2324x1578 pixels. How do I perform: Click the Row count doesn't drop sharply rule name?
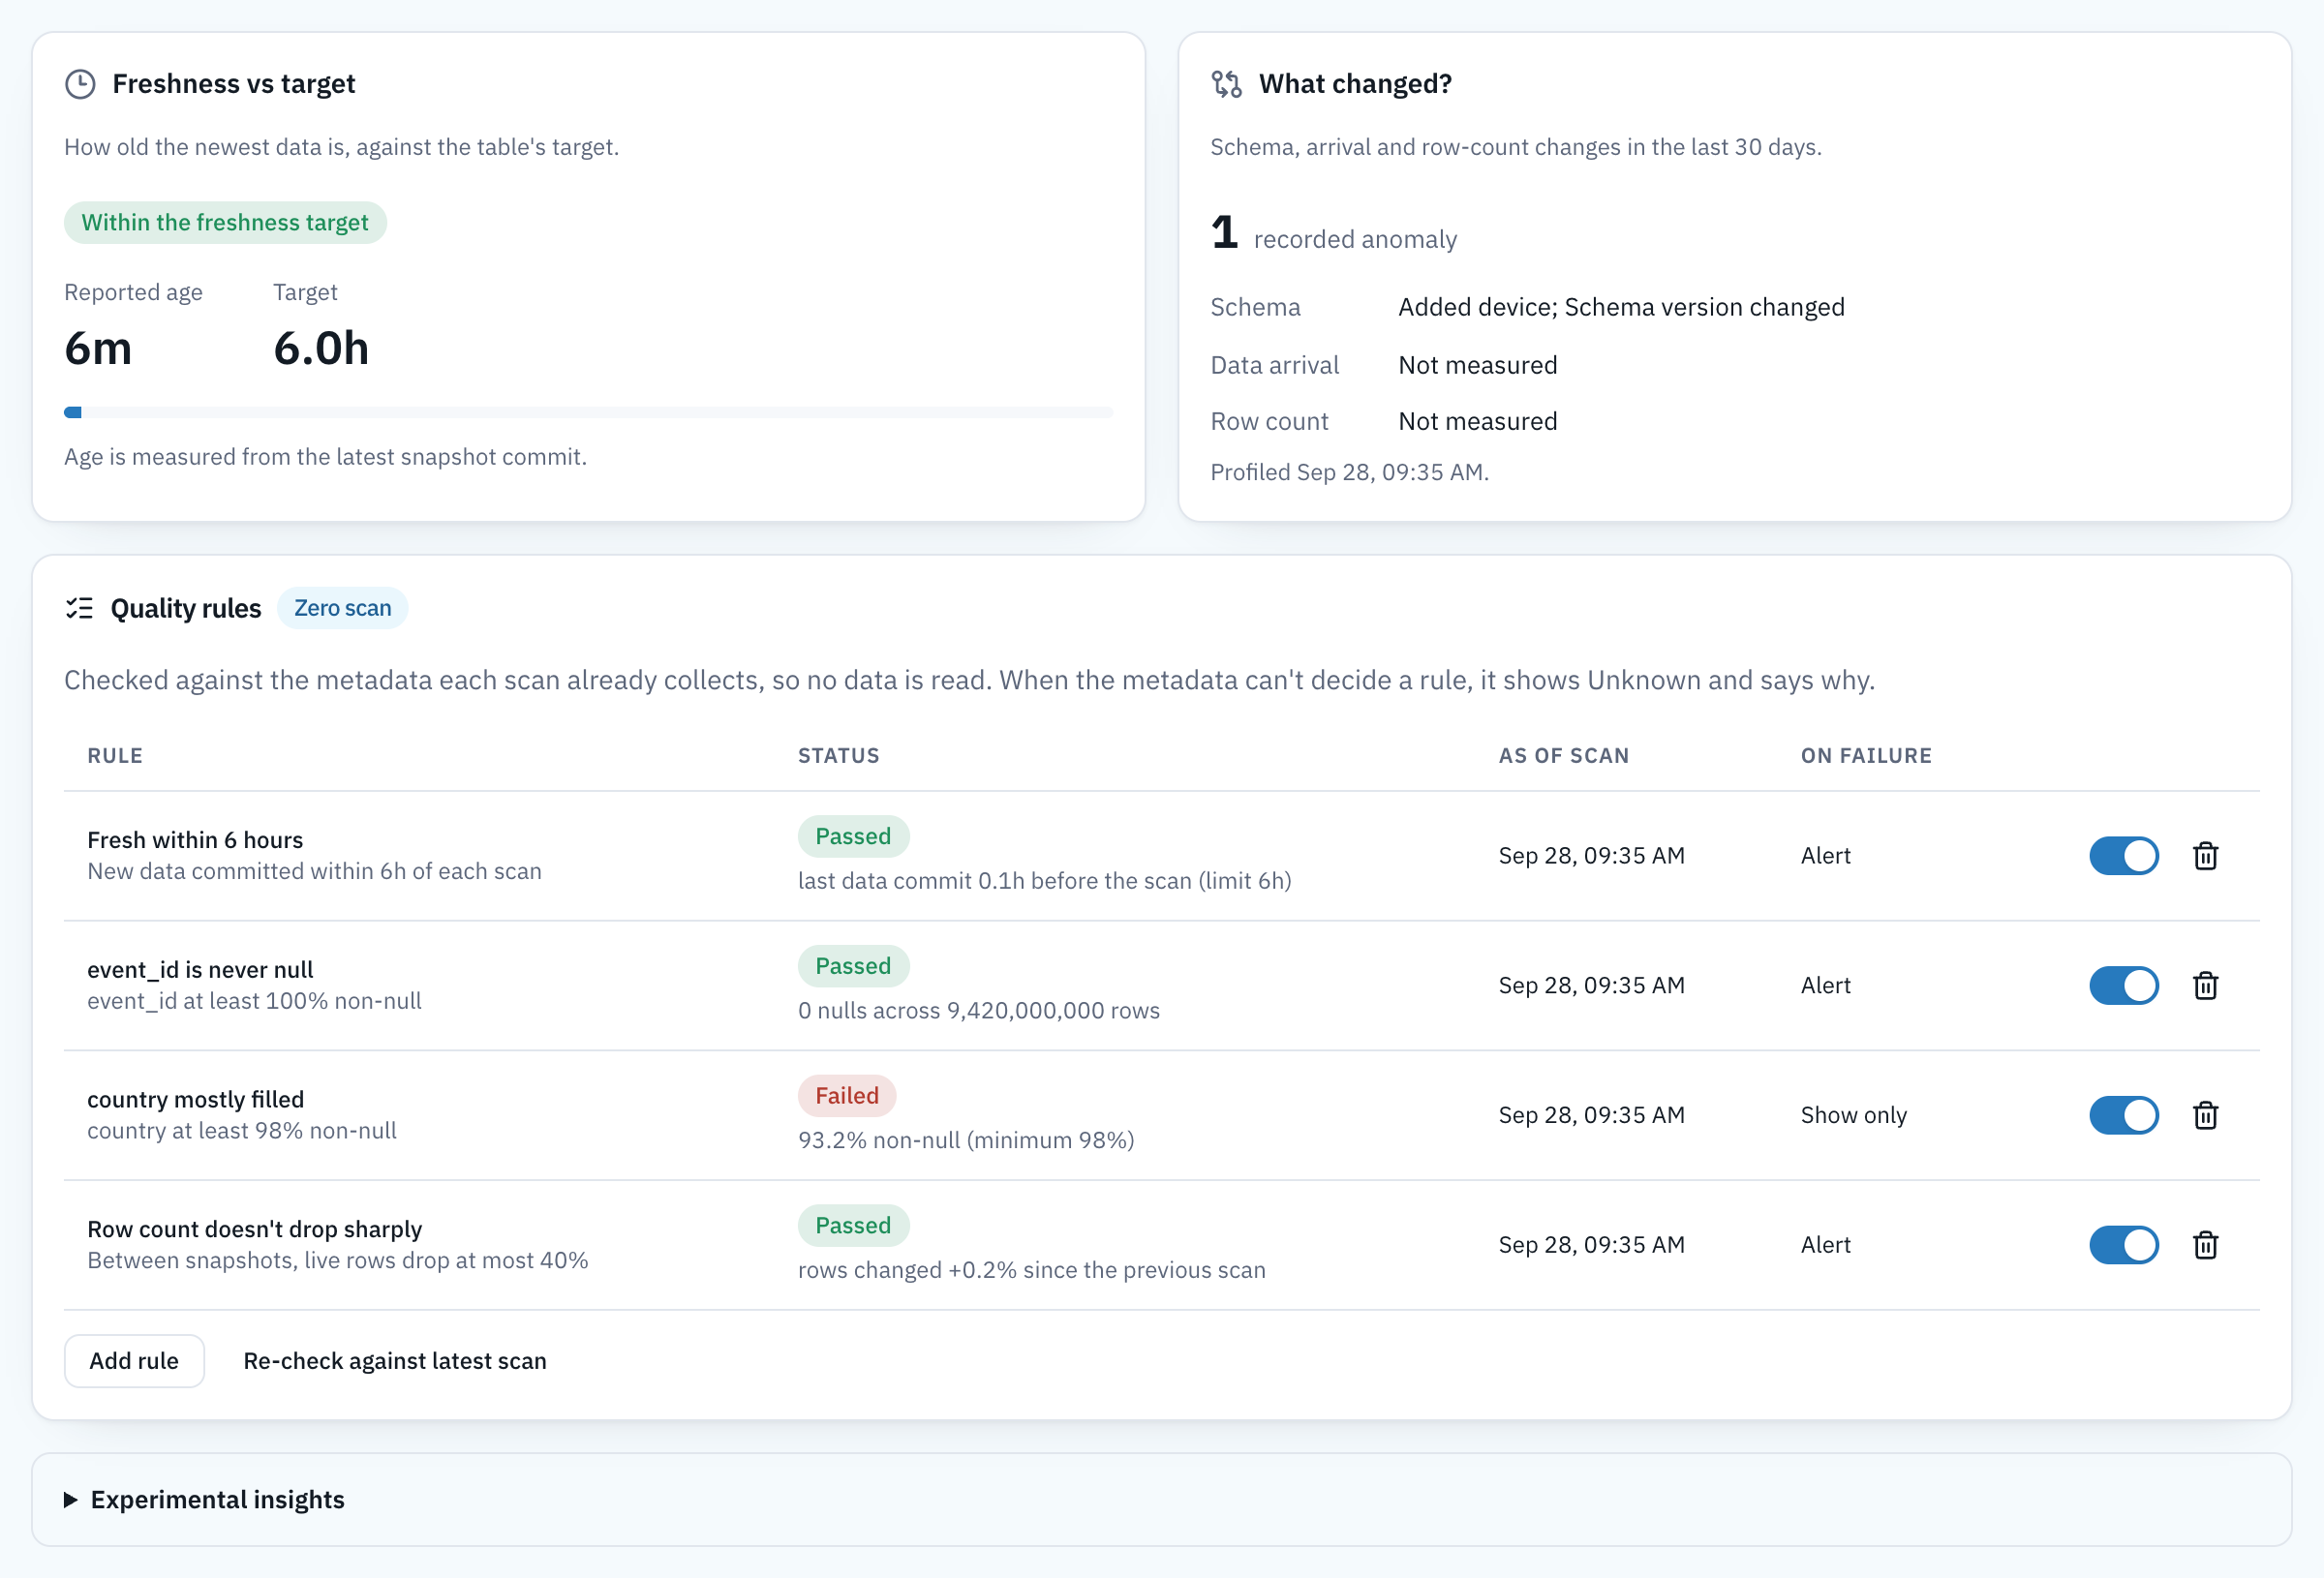[x=255, y=1229]
